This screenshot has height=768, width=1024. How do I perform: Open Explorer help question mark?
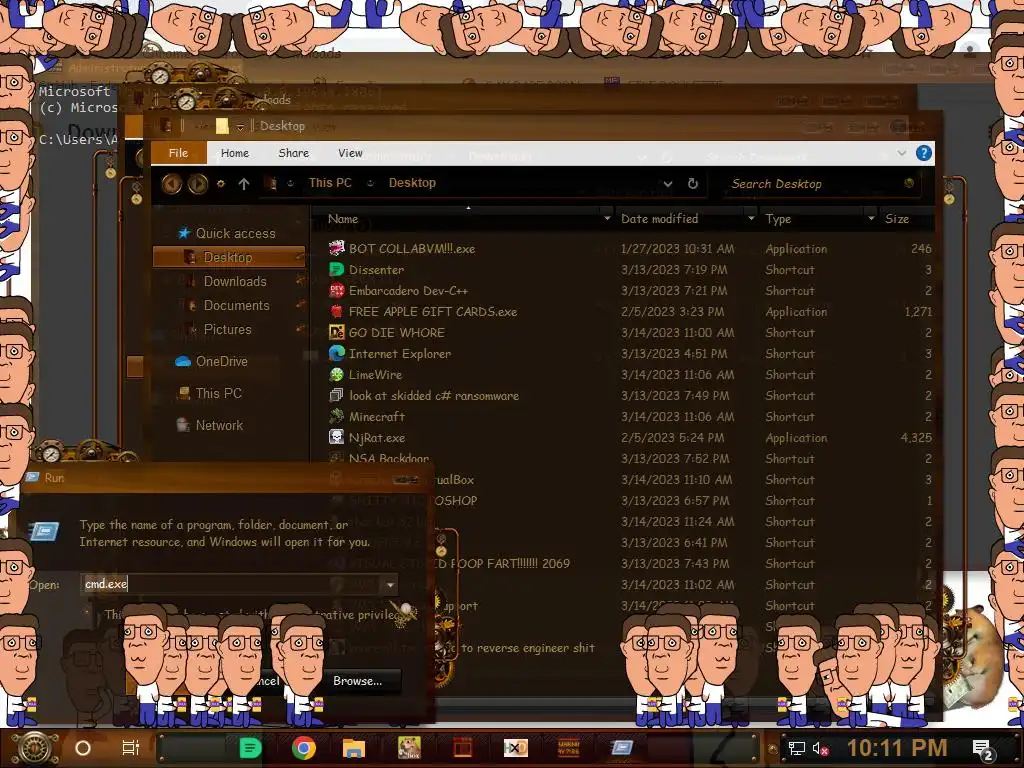(x=923, y=153)
